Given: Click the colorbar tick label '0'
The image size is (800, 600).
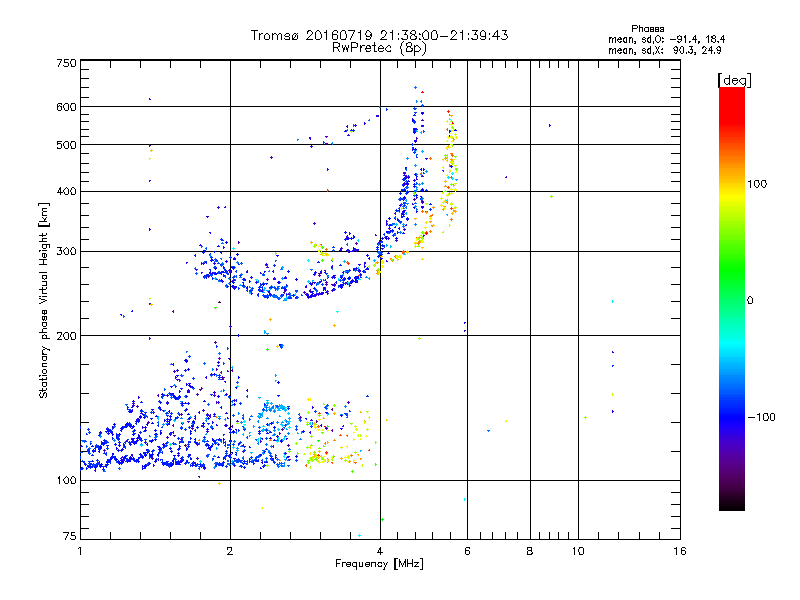Looking at the screenshot, I should 750,301.
